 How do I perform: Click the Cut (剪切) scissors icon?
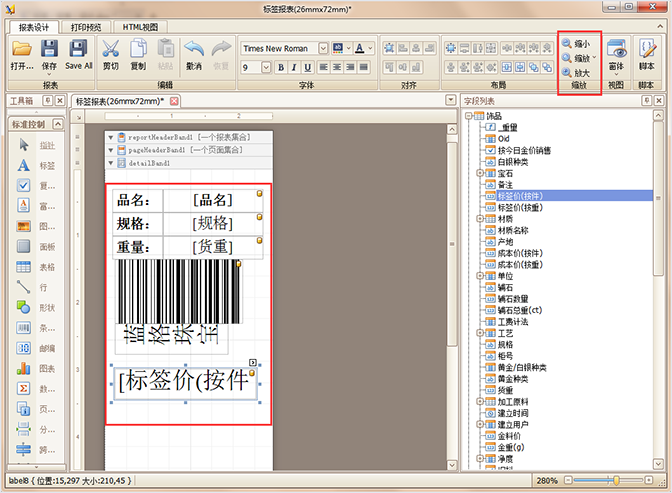point(110,48)
